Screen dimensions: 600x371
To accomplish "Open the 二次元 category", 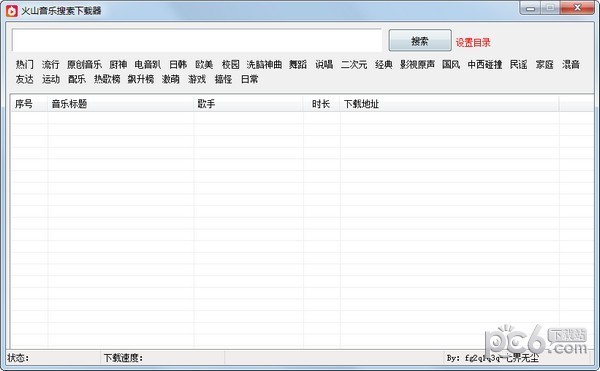I will 354,64.
